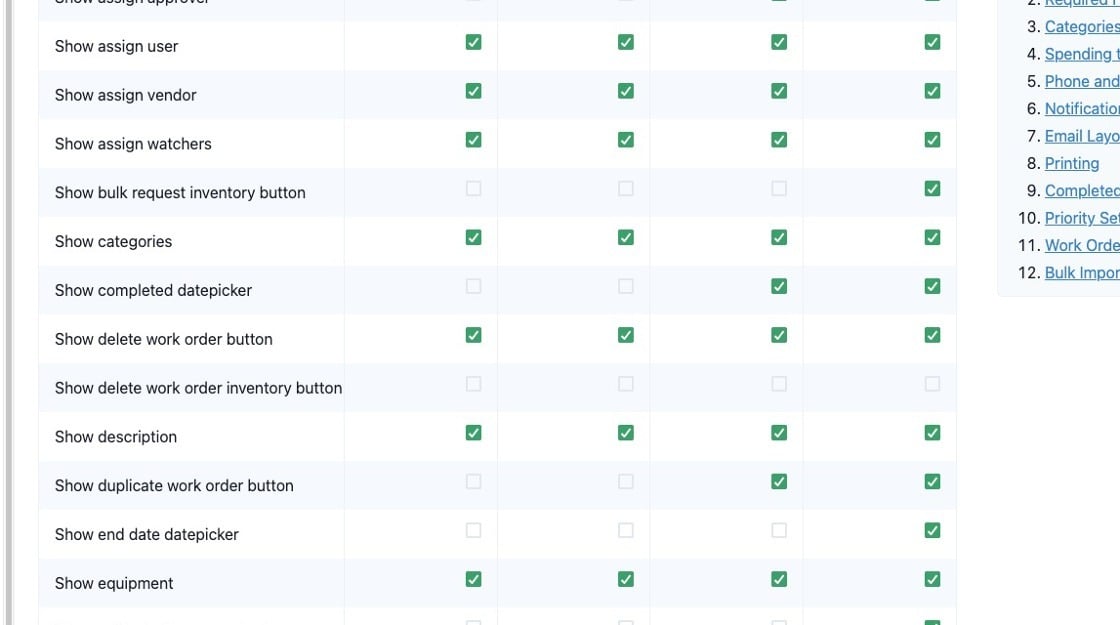1120x625 pixels.
Task: Open the Phone and... contents link
Action: 1082,81
